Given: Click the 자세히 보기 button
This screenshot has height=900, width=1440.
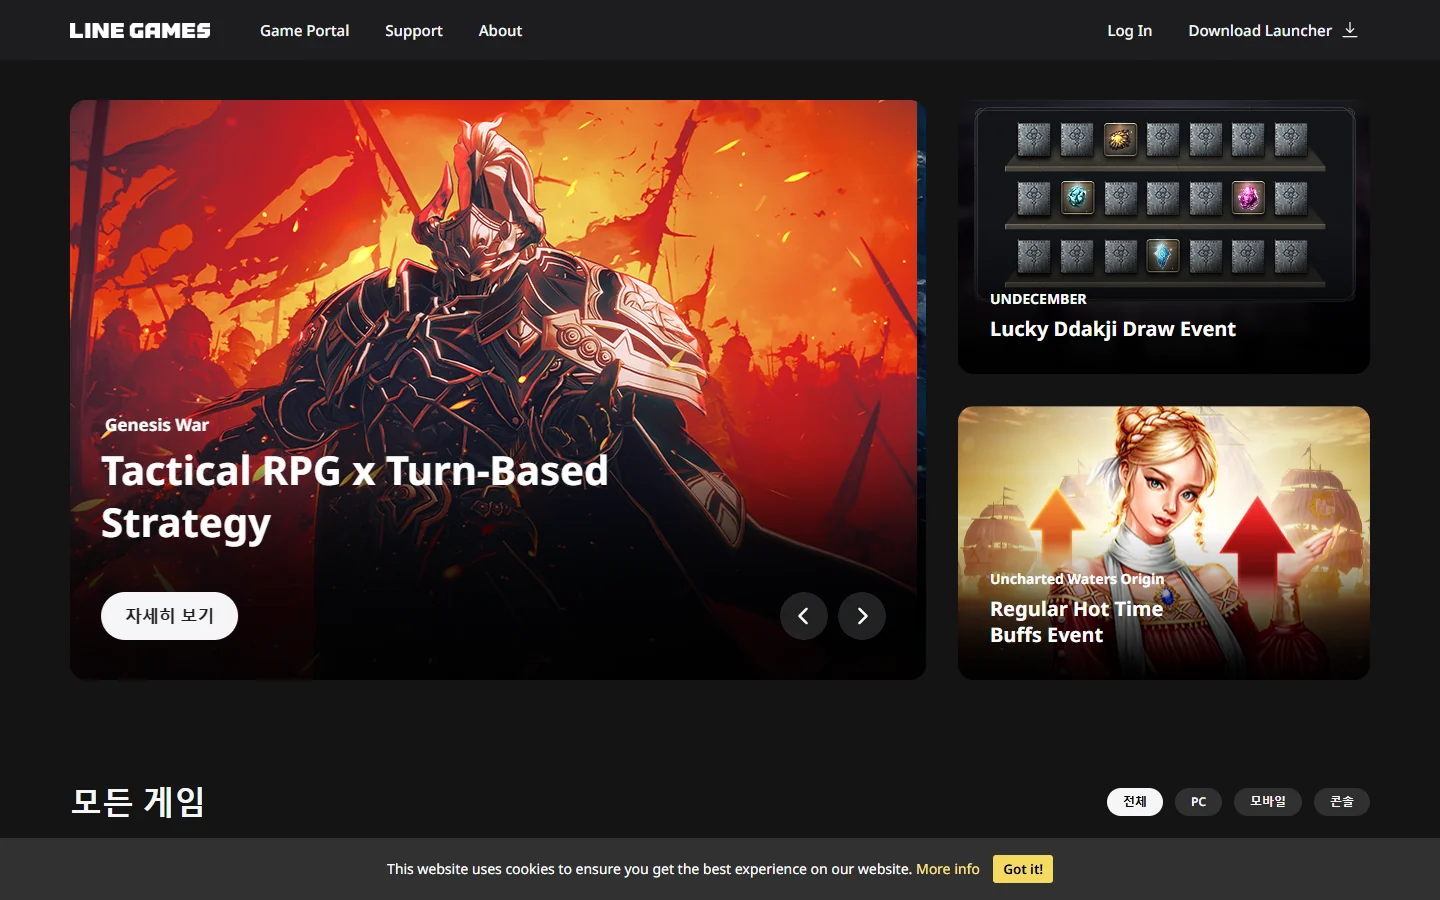Looking at the screenshot, I should tap(169, 616).
